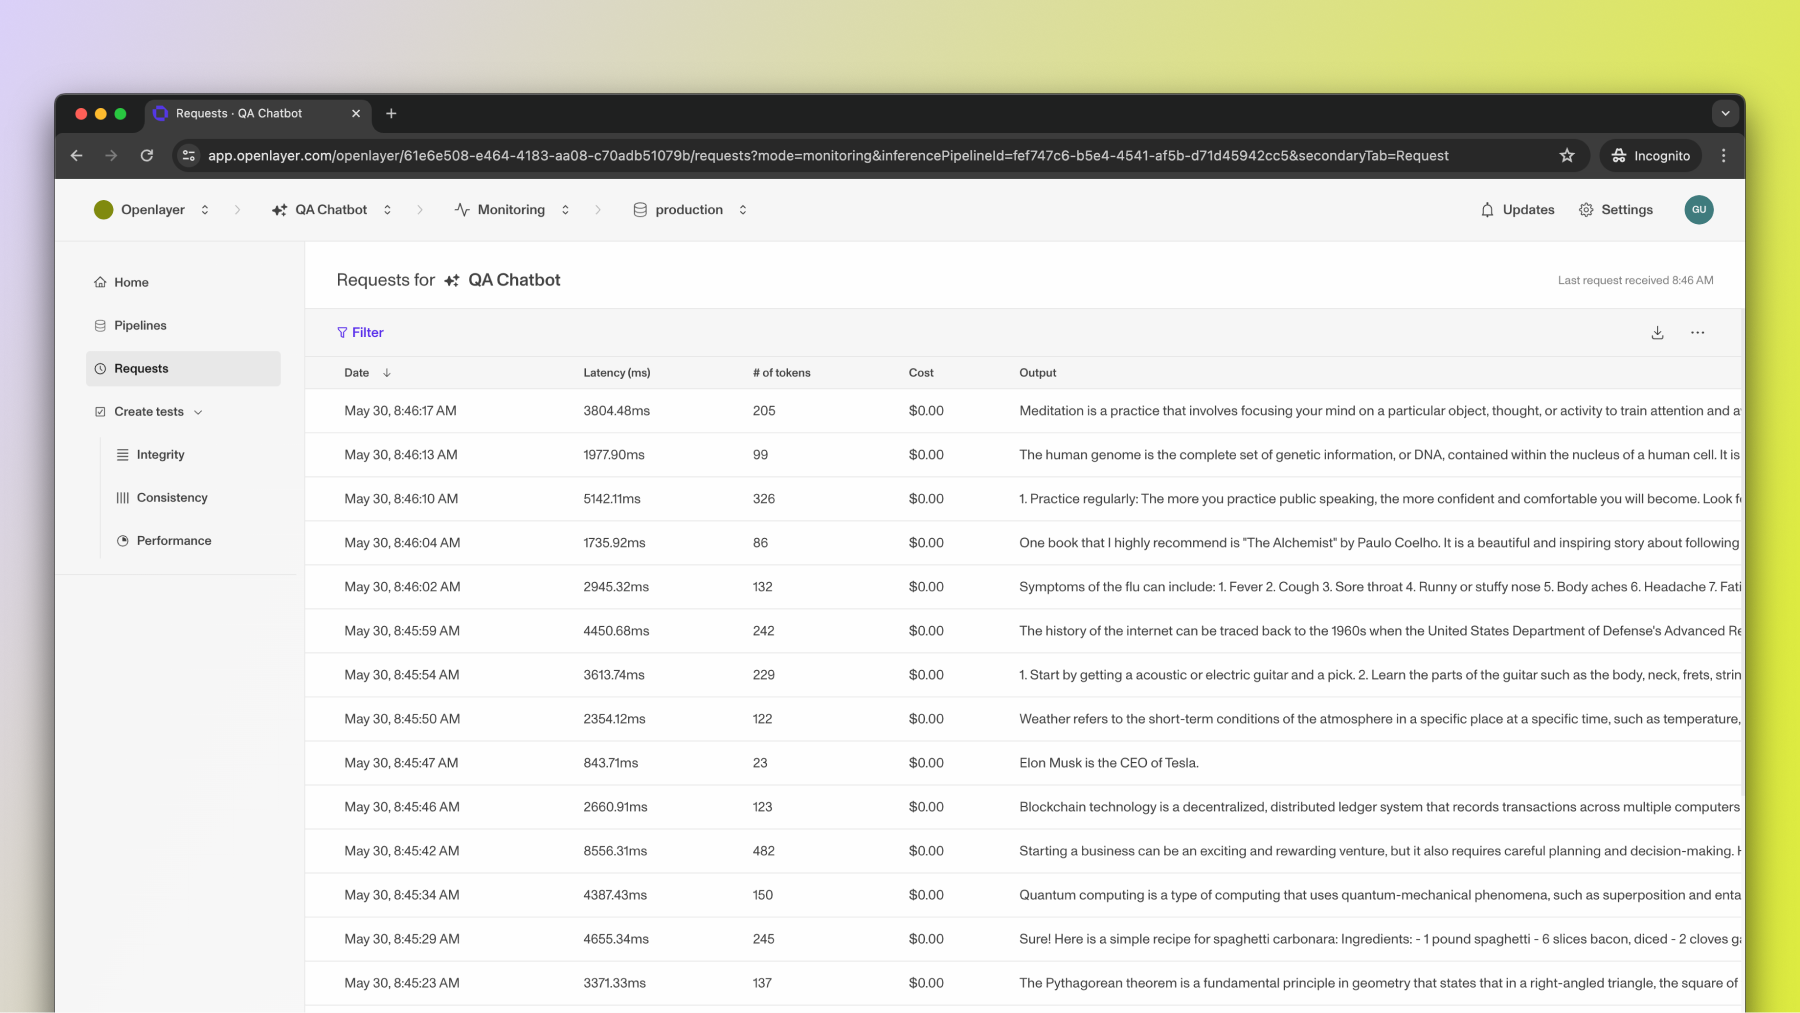The image size is (1800, 1013).
Task: Click the Create tests checkbox icon
Action: (100, 411)
